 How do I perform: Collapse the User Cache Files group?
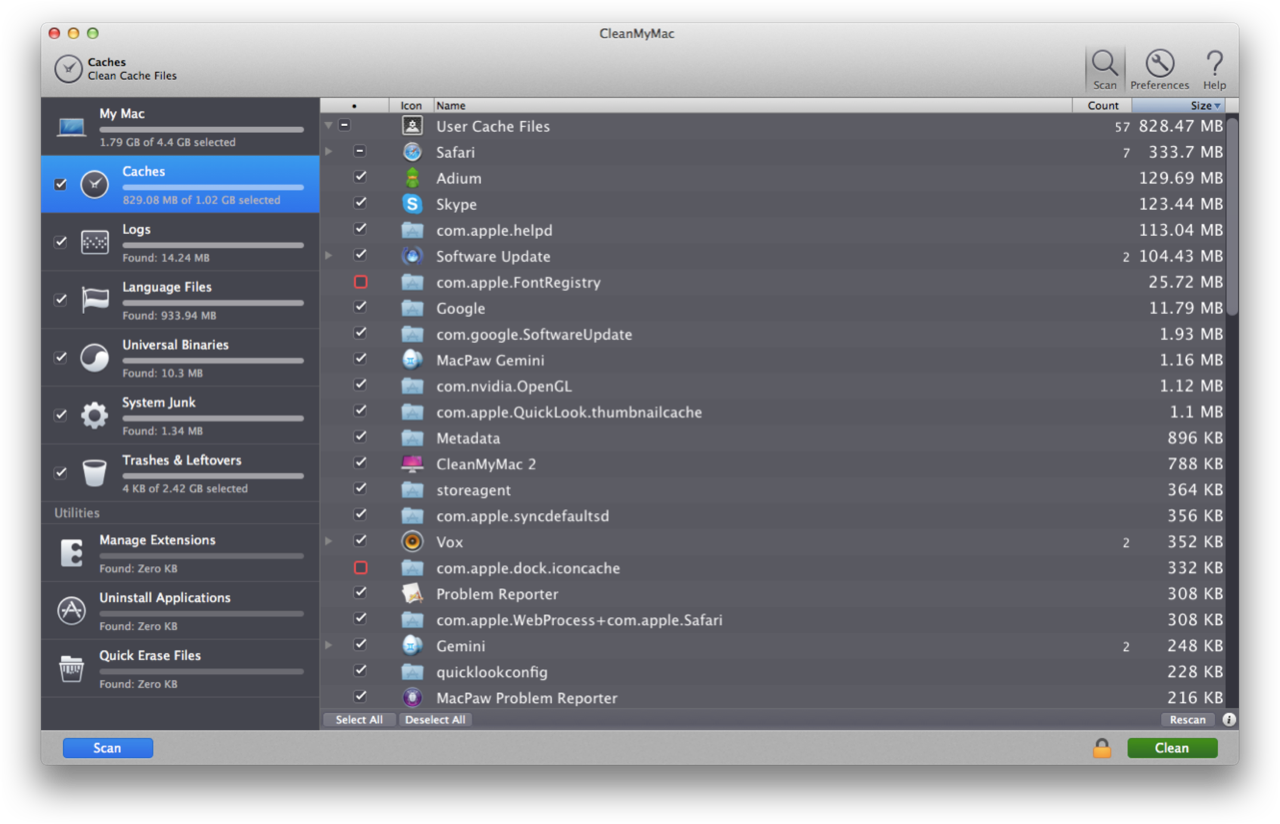328,126
